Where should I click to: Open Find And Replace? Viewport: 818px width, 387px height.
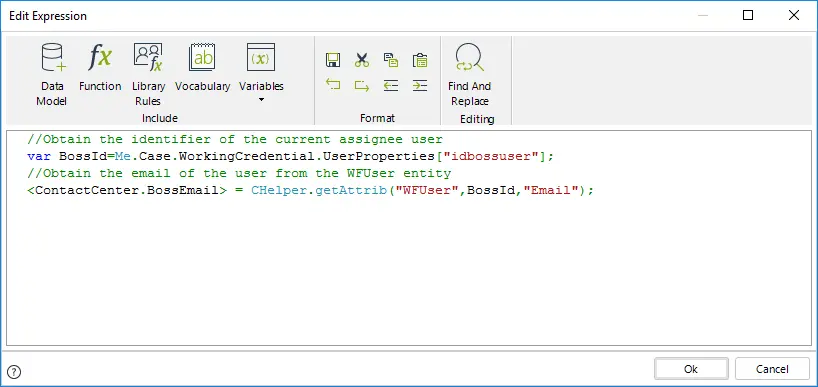coord(470,75)
